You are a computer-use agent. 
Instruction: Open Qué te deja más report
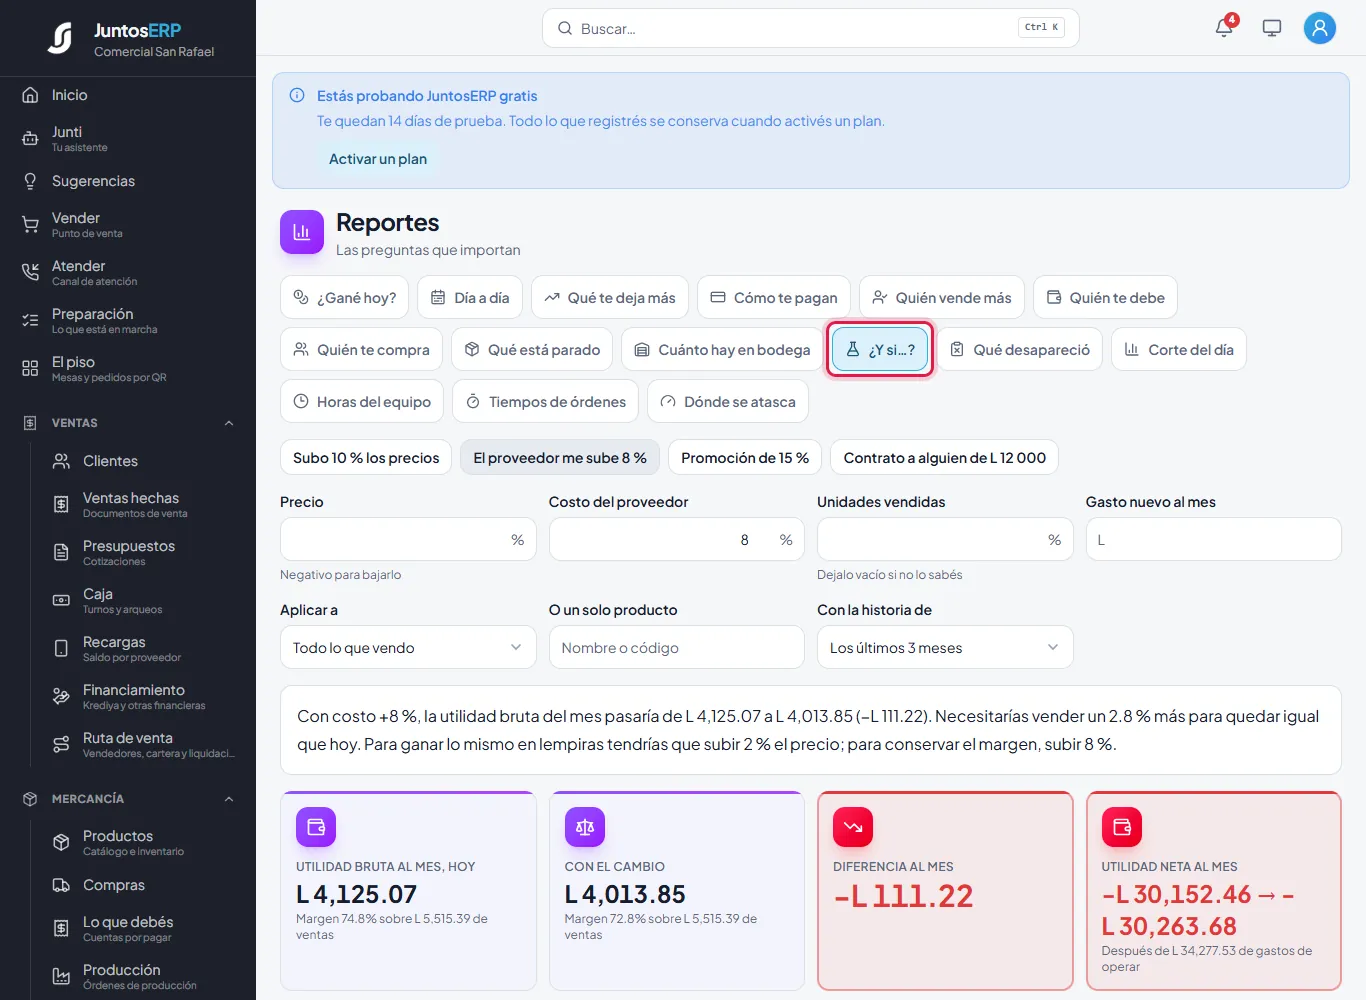(x=610, y=297)
